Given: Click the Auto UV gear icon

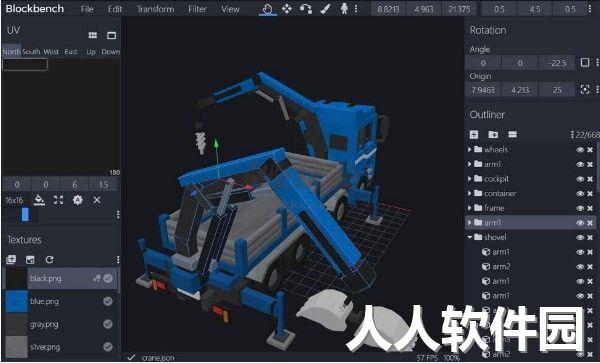Looking at the screenshot, I should click(x=78, y=200).
